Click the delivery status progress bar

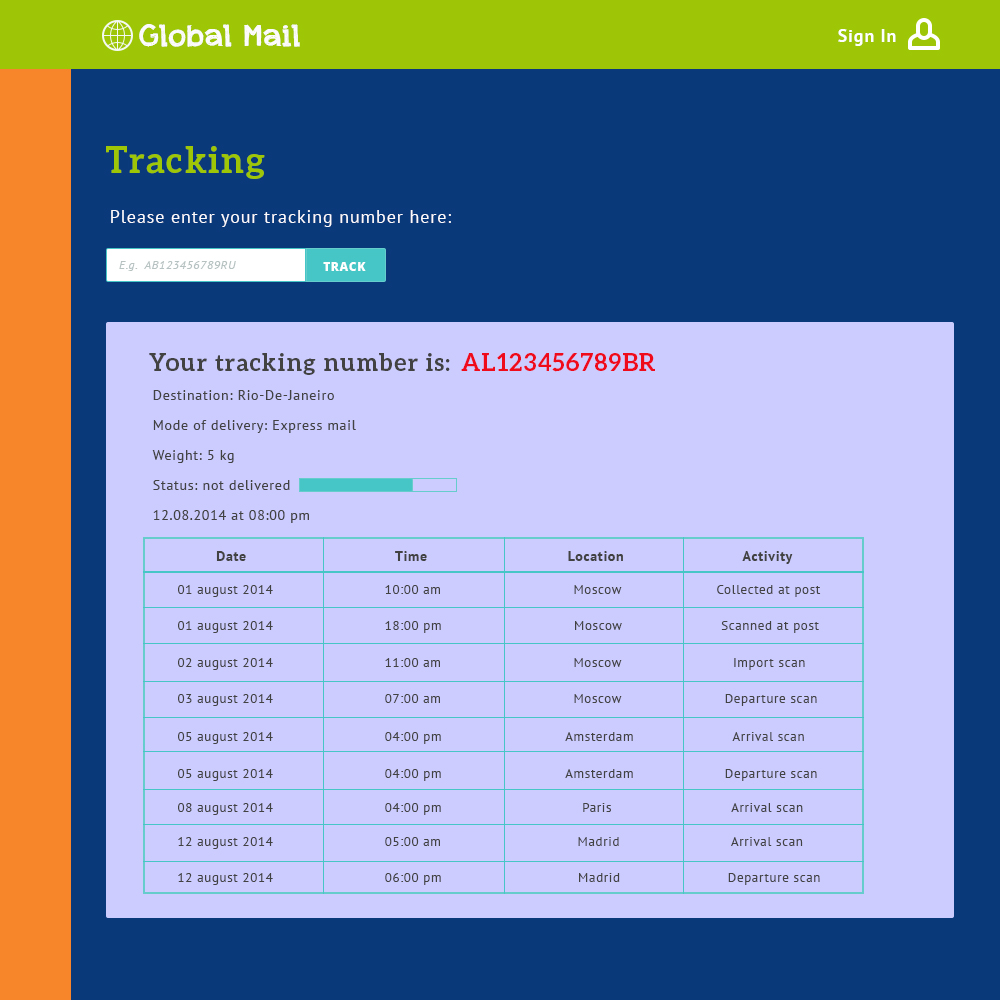pyautogui.click(x=377, y=485)
